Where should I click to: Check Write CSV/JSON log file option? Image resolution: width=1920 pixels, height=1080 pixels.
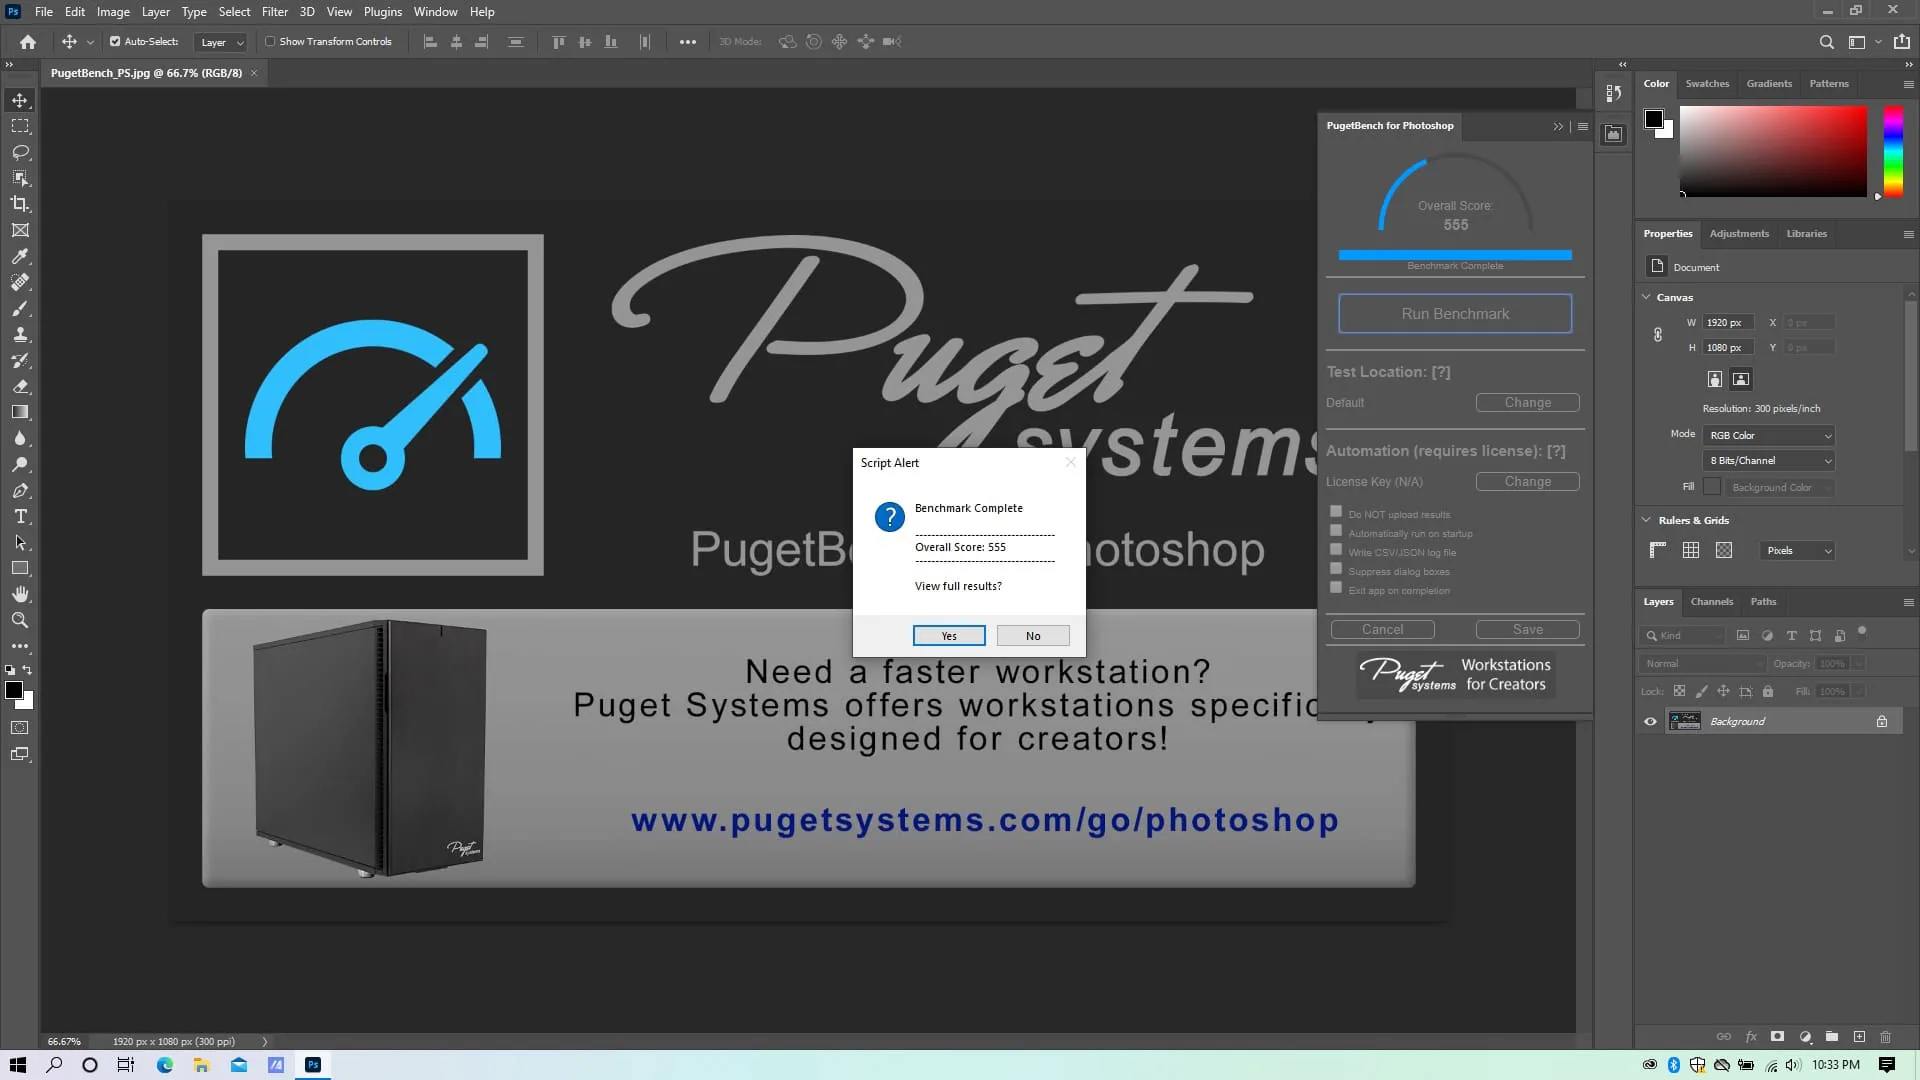pyautogui.click(x=1336, y=550)
